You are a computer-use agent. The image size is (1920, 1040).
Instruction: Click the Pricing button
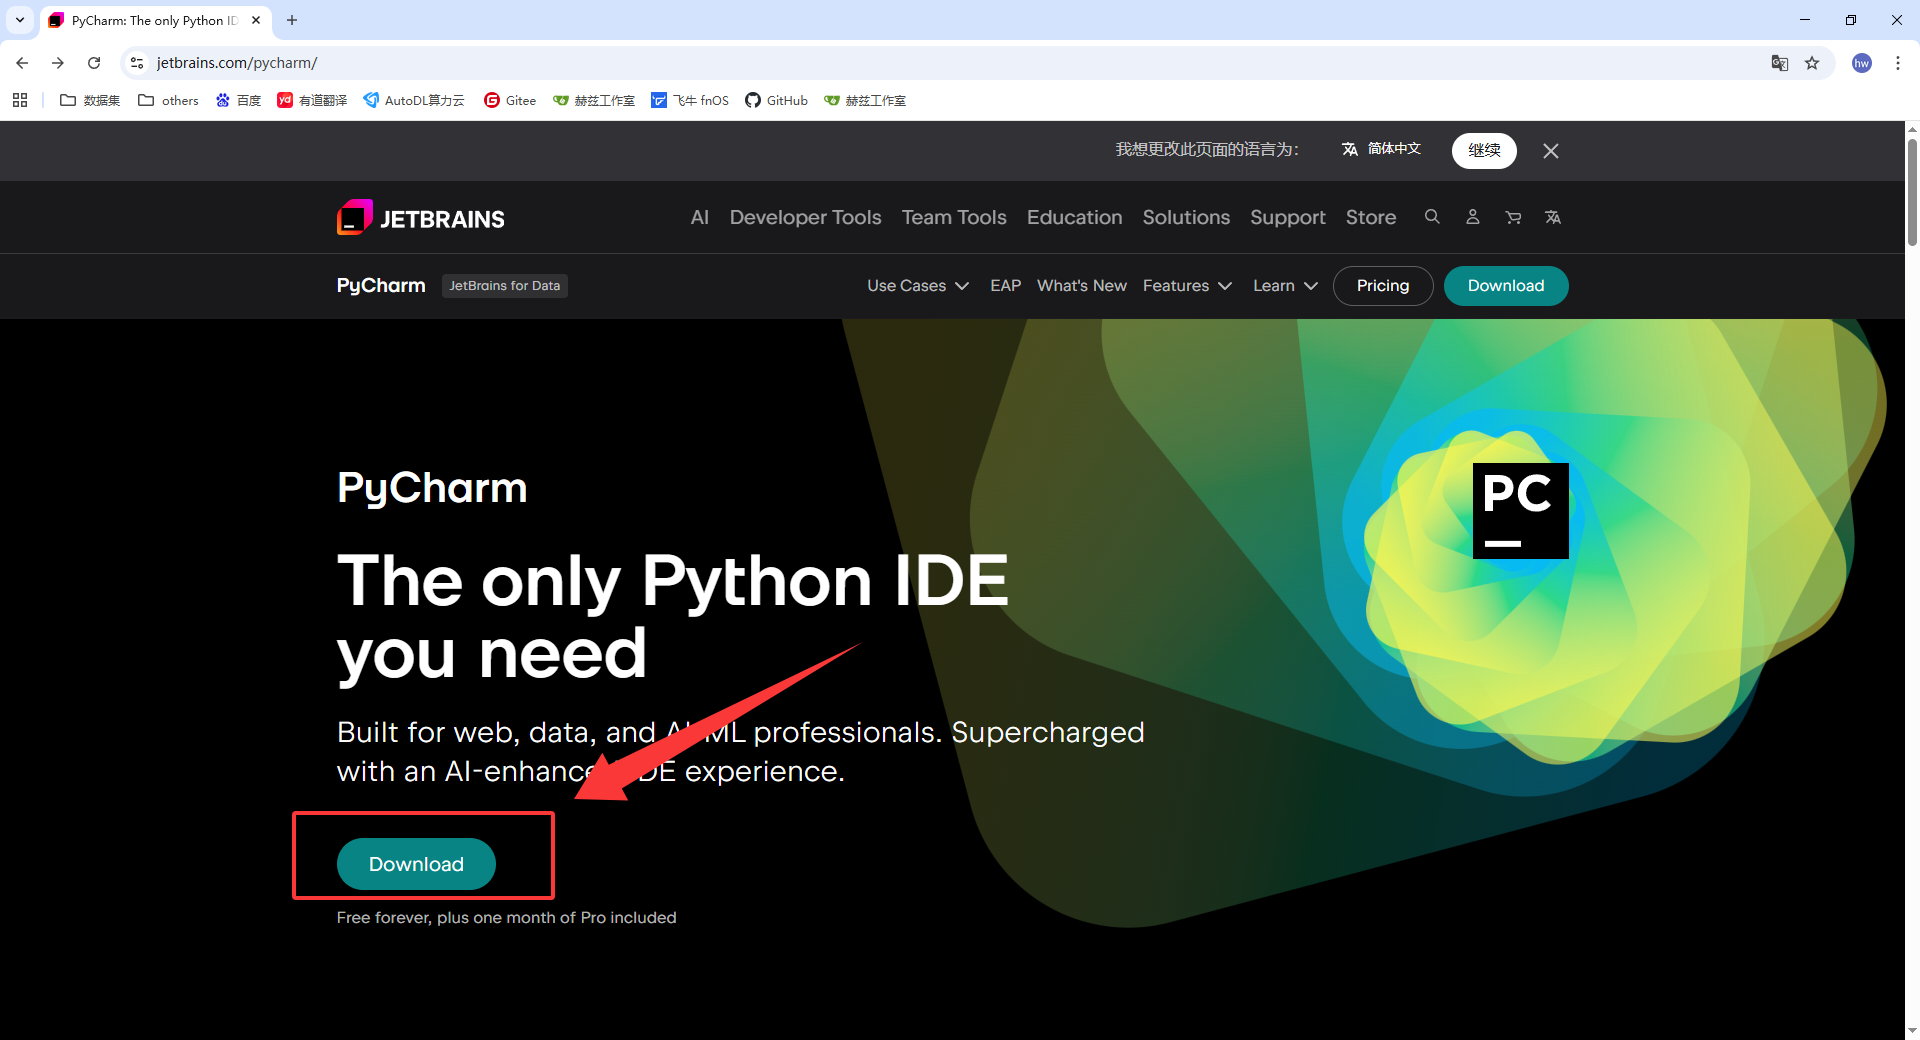pyautogui.click(x=1382, y=286)
